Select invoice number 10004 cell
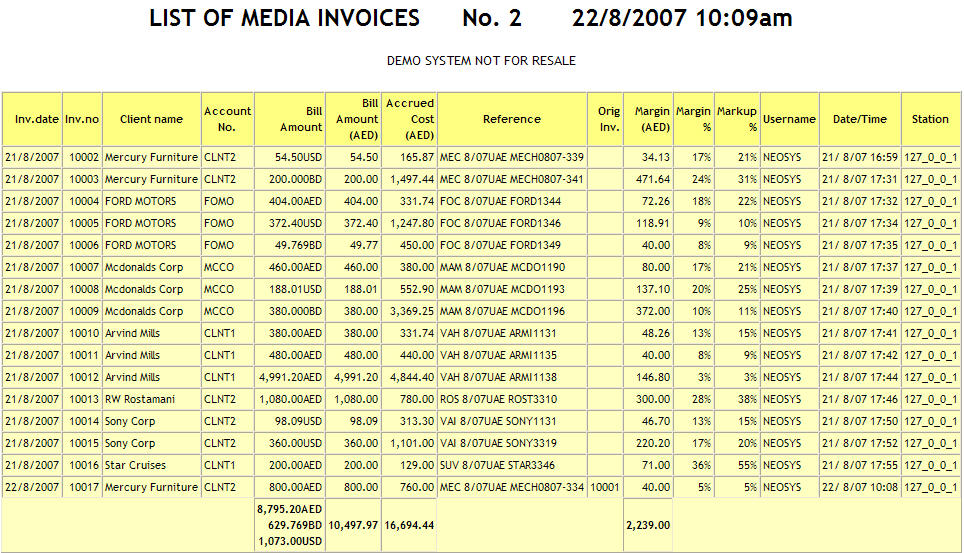The height and width of the screenshot is (553, 964). click(x=82, y=201)
